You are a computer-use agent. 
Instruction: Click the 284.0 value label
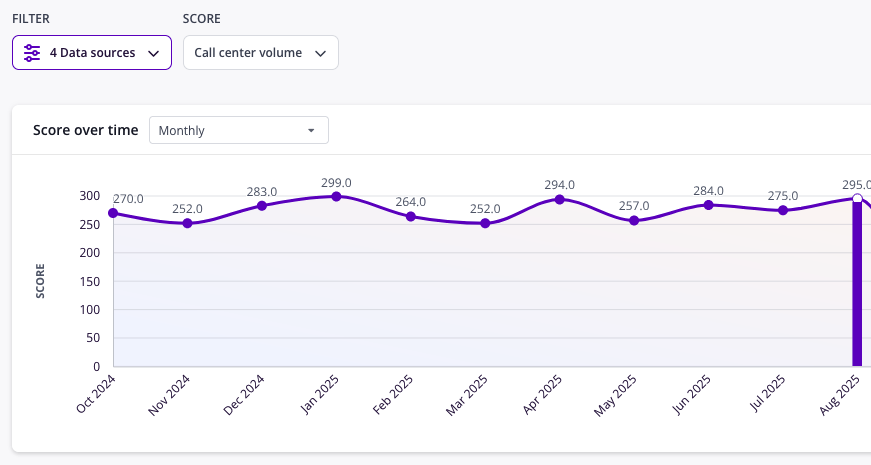click(709, 191)
